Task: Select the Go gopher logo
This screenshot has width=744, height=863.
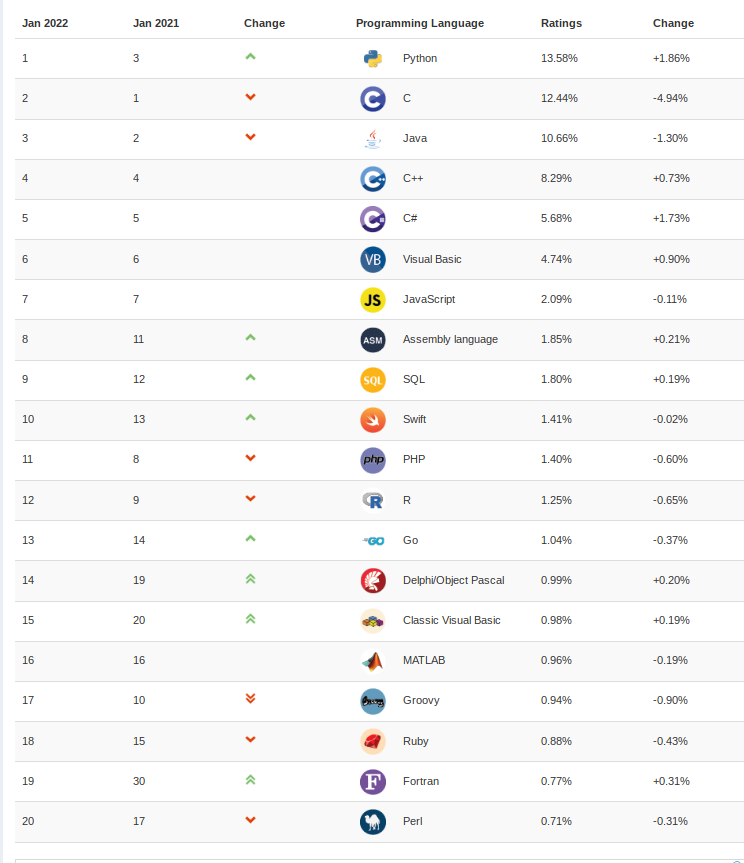Action: (x=373, y=540)
